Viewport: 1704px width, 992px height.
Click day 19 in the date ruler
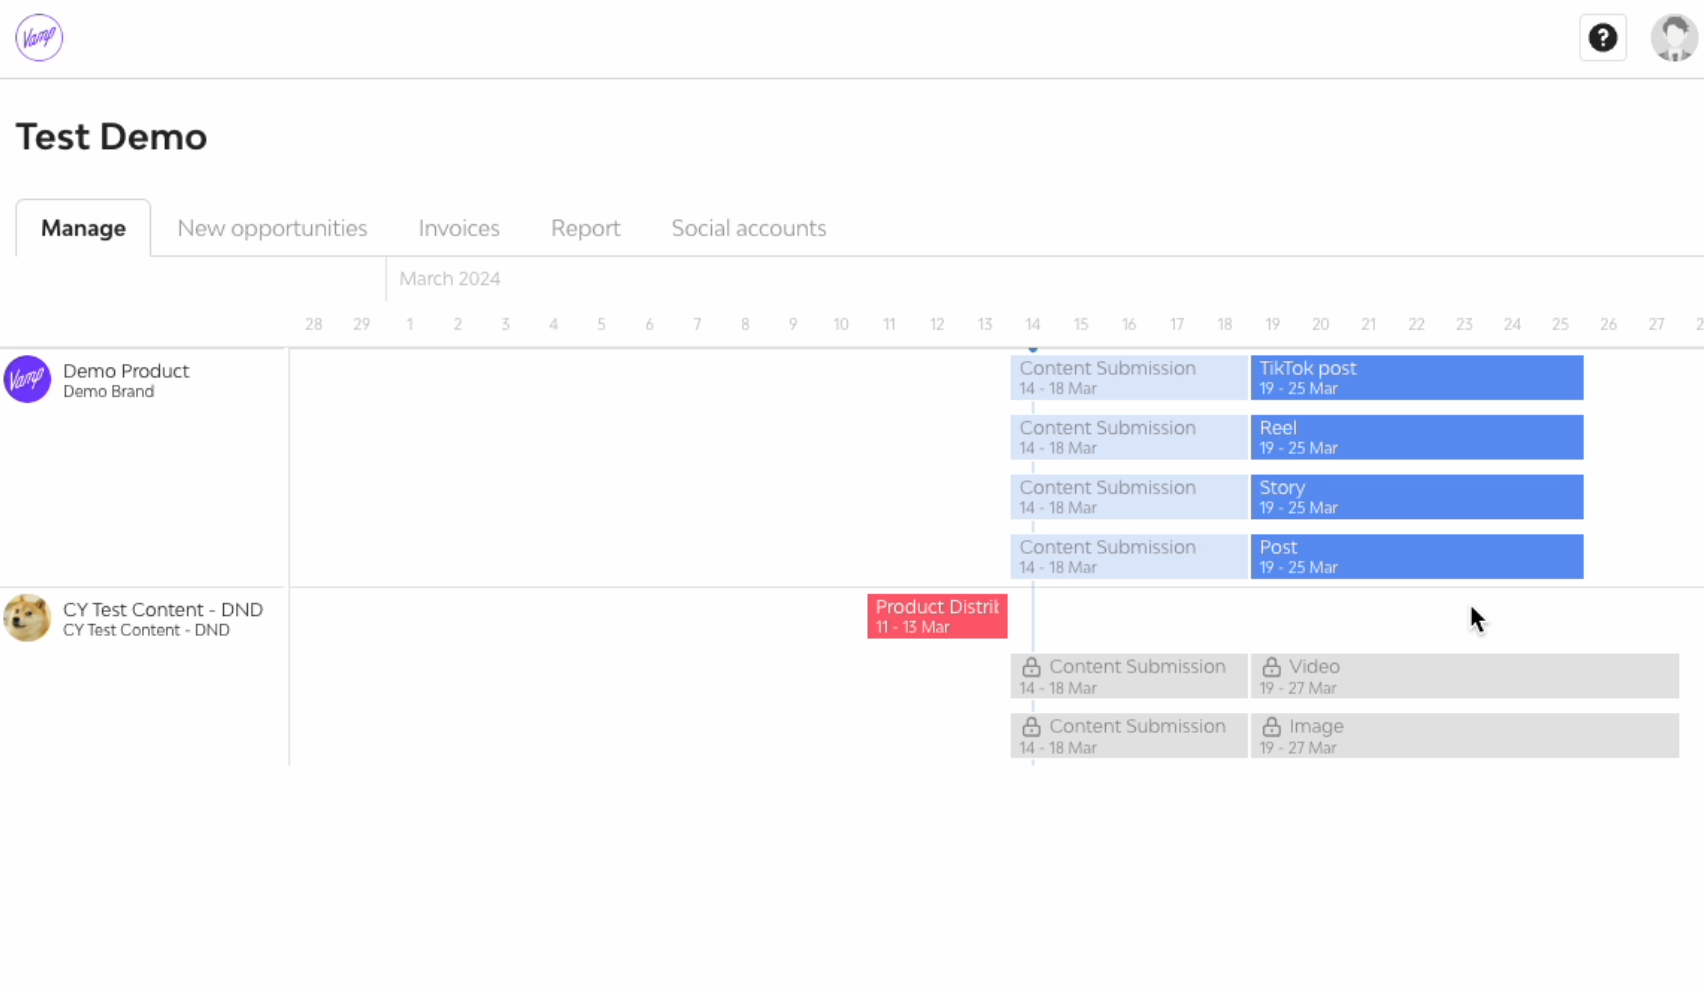(x=1272, y=324)
